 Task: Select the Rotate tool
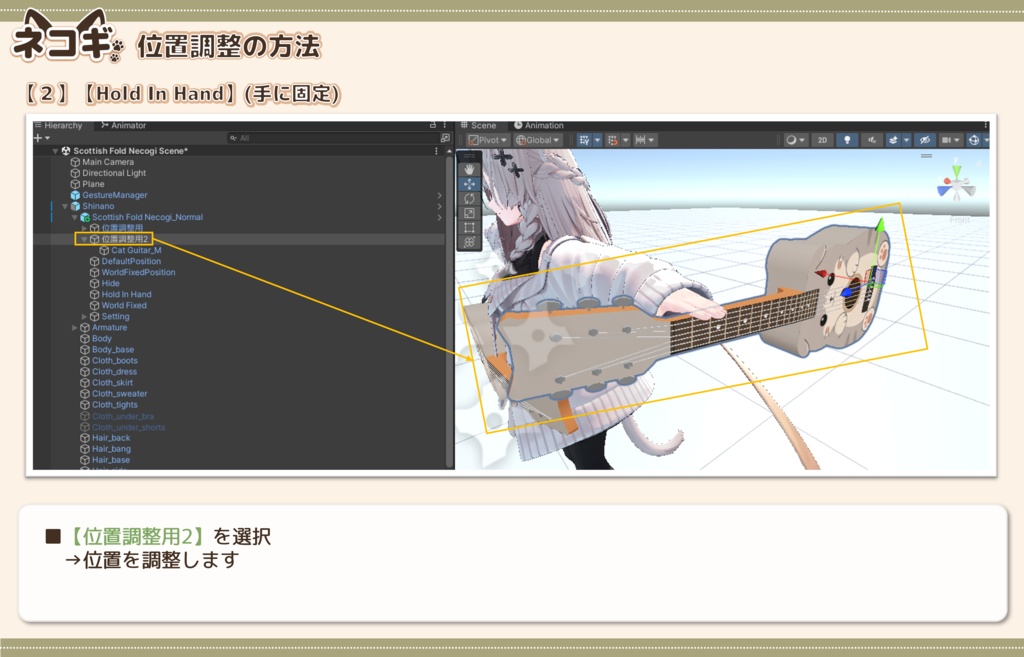(469, 199)
